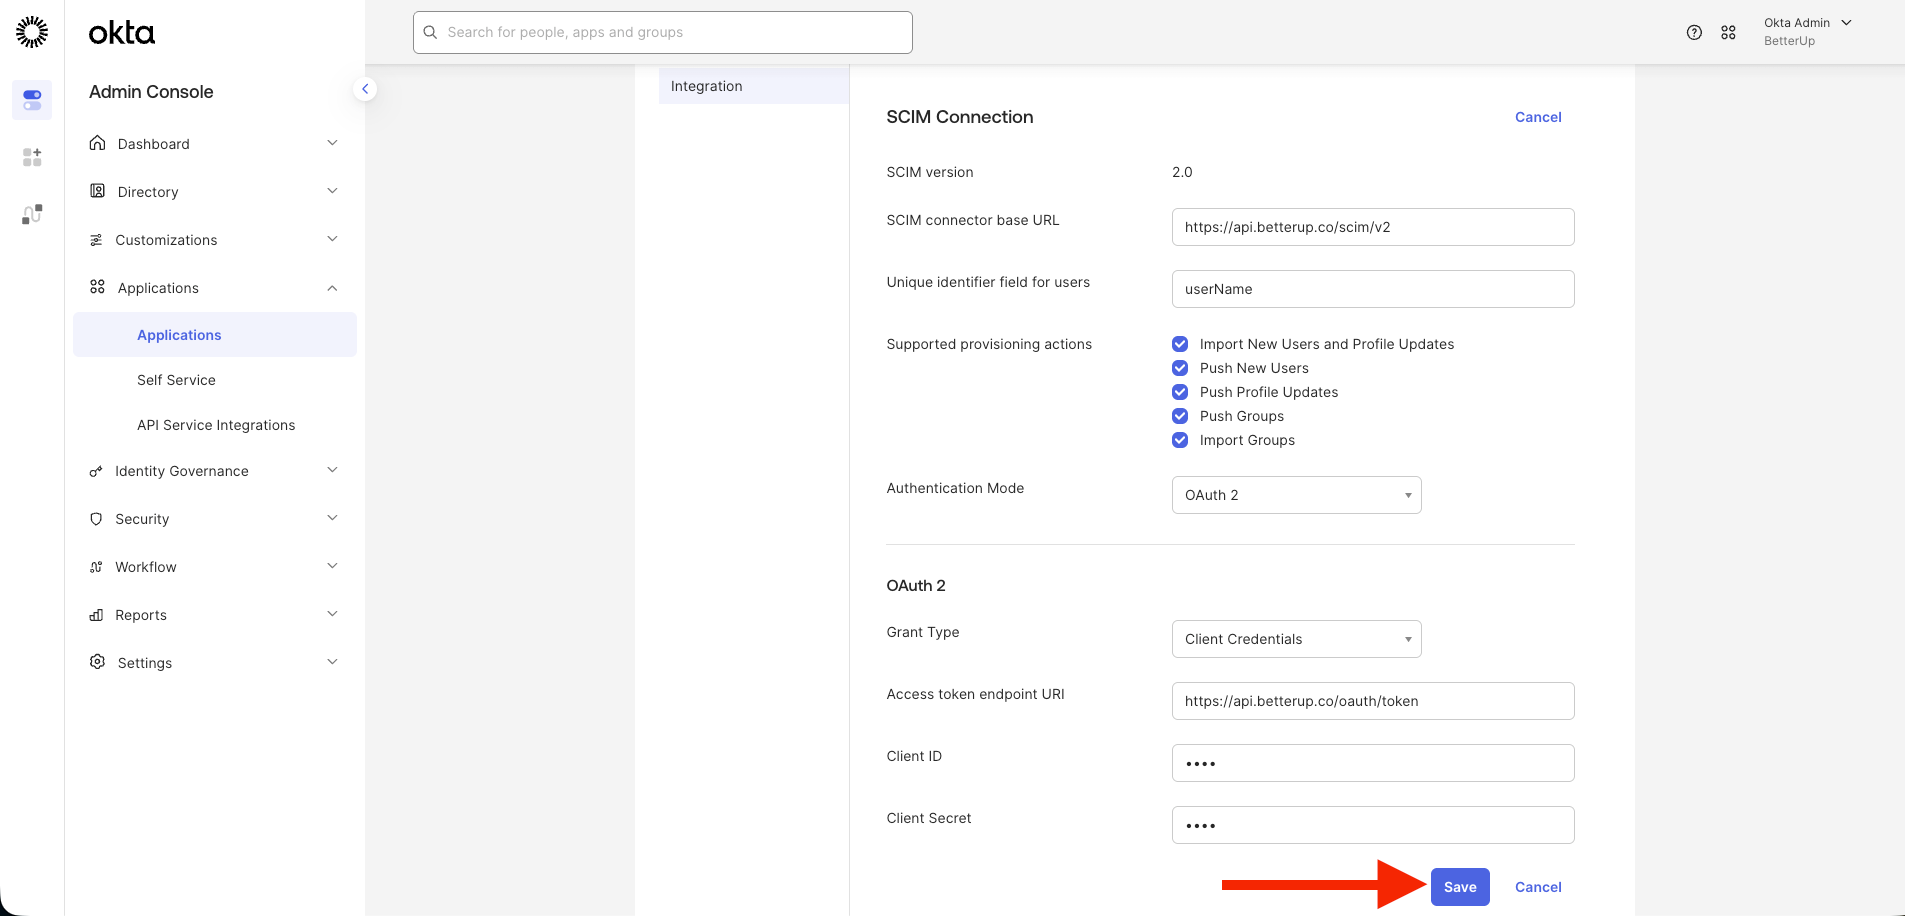This screenshot has height=916, width=1905.
Task: Click the Customizations sliders icon
Action: (x=96, y=240)
